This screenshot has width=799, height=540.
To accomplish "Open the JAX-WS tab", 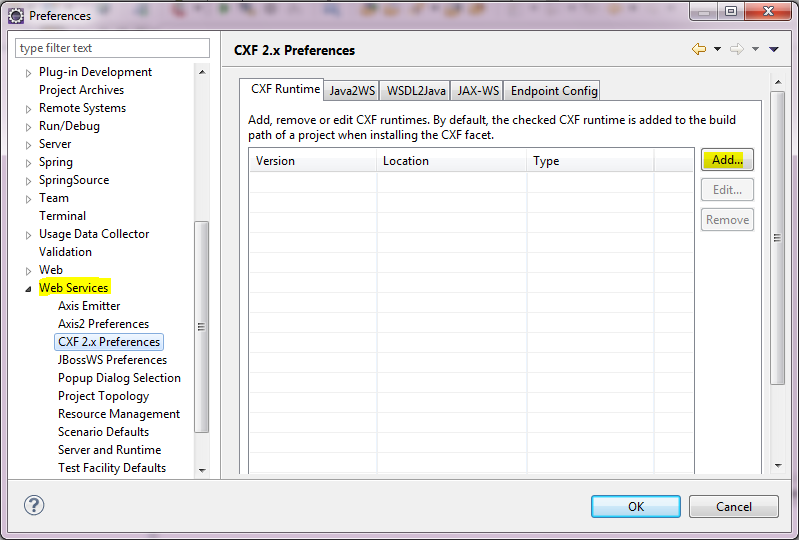I will coord(477,91).
